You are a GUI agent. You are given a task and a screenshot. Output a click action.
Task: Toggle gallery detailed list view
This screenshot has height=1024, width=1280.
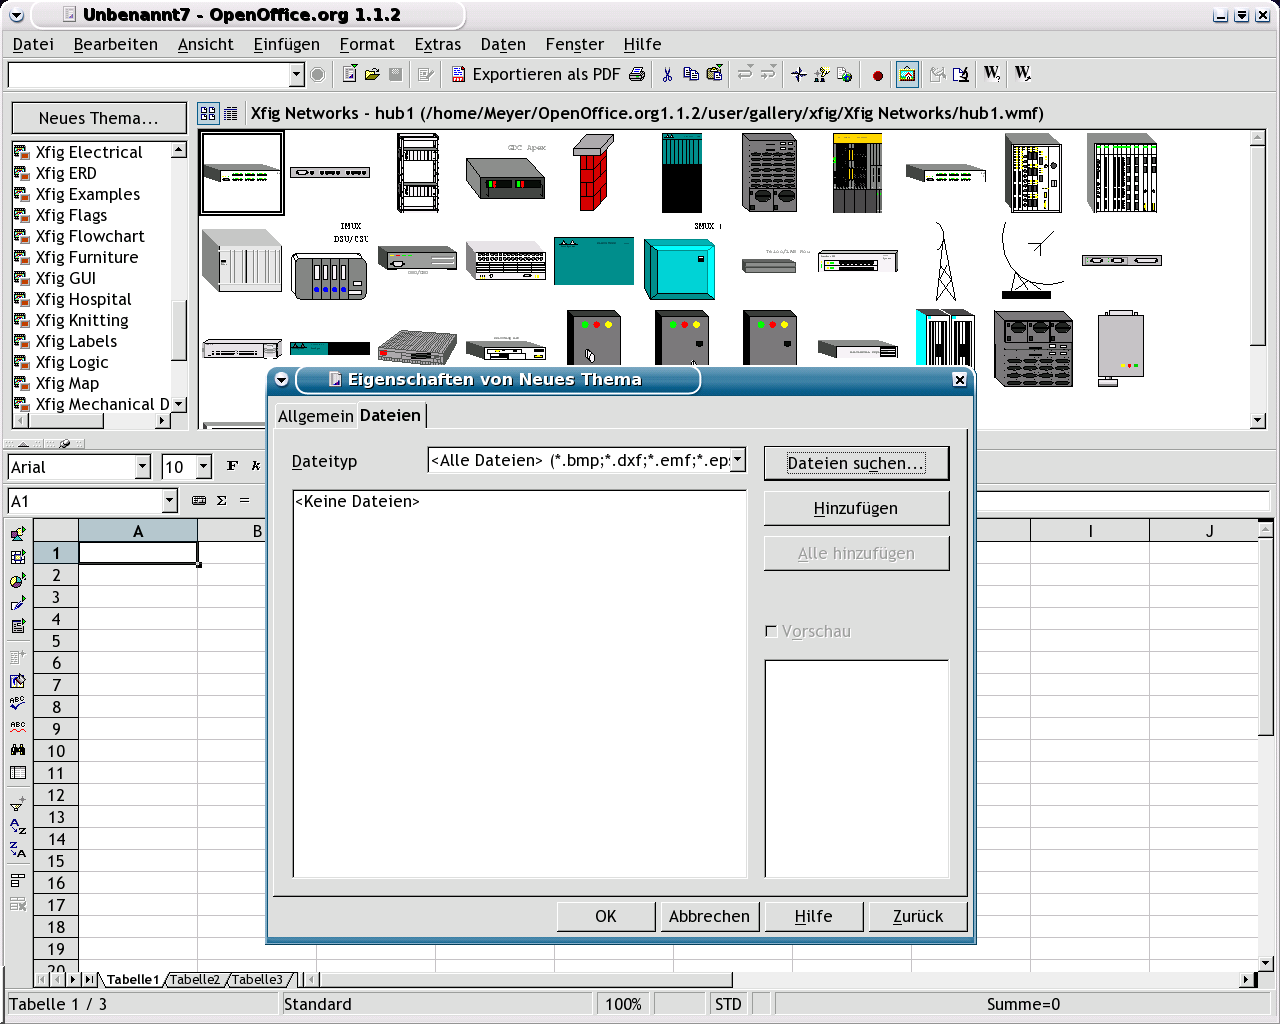tap(231, 114)
